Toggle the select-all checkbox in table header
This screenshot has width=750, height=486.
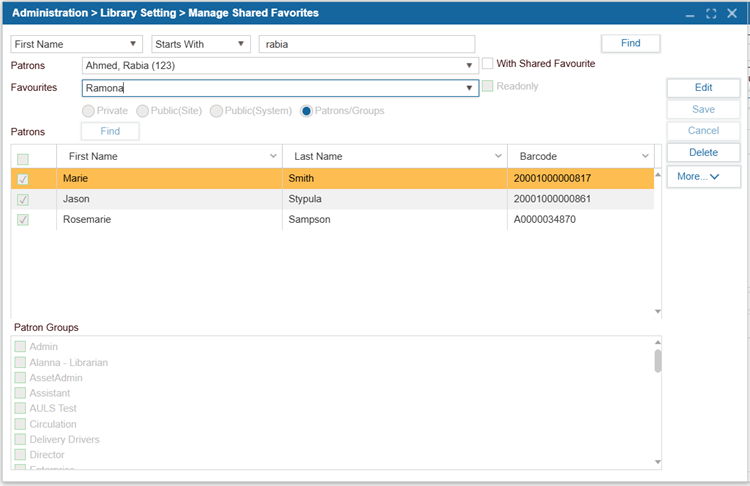22,159
